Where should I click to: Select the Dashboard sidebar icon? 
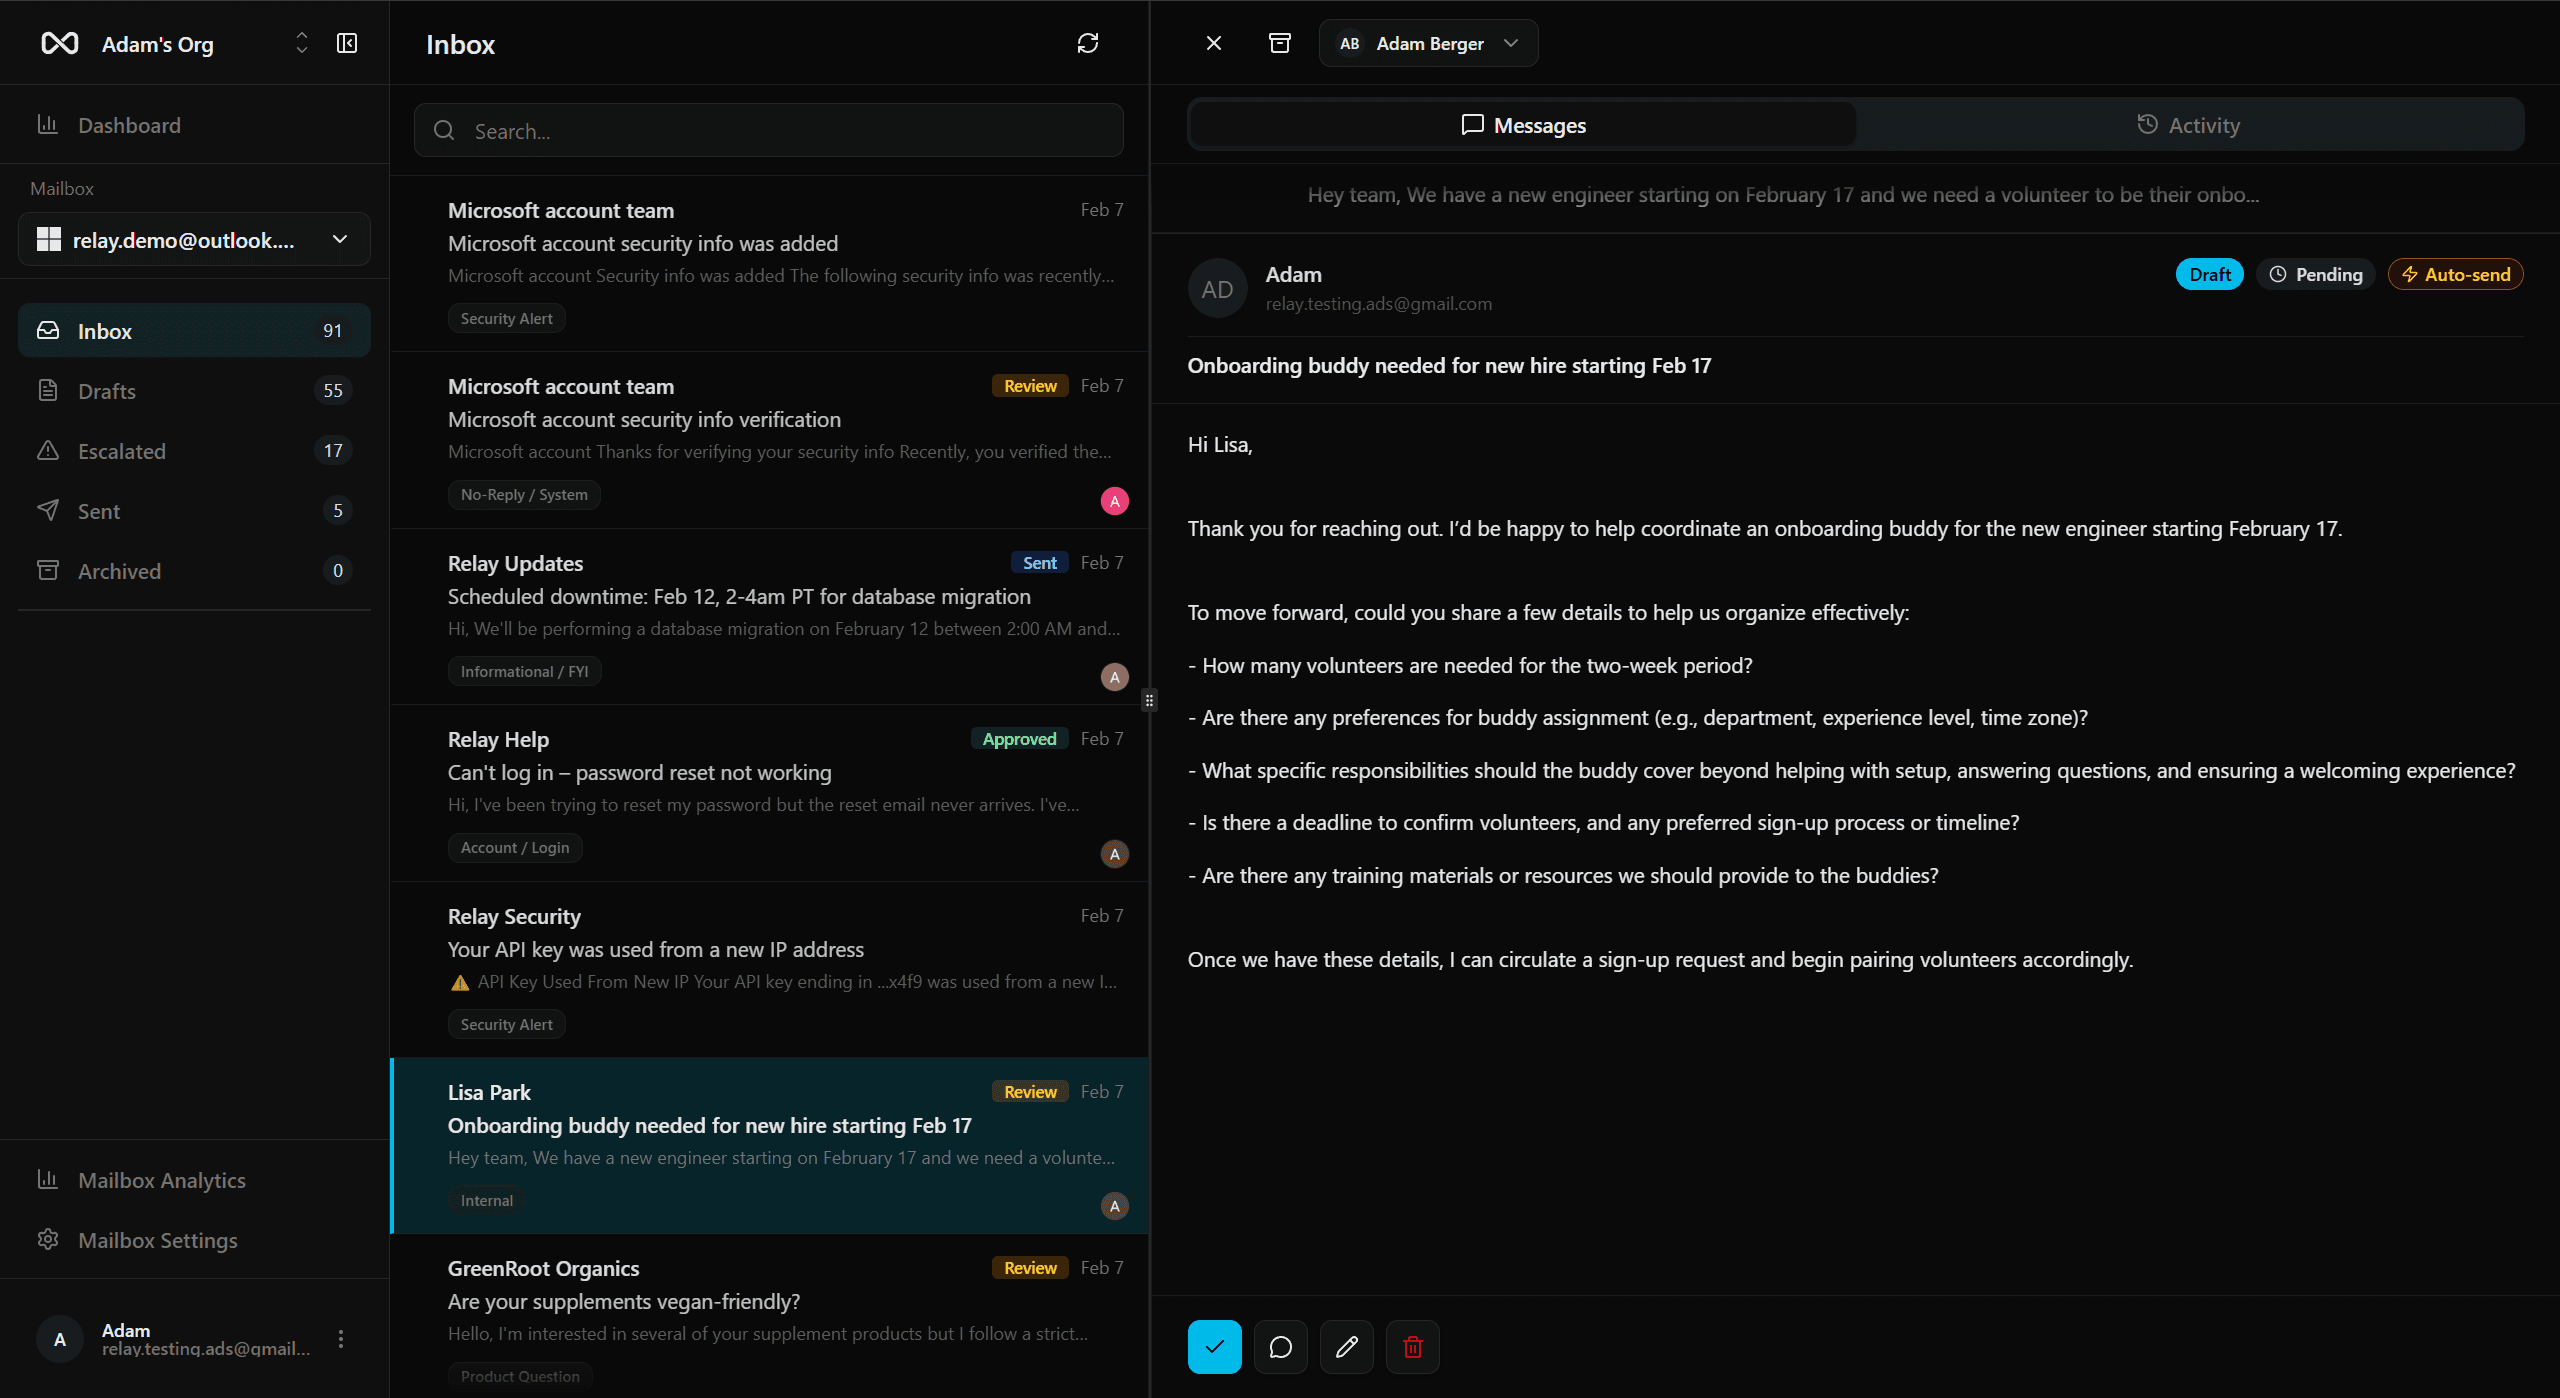(x=49, y=124)
